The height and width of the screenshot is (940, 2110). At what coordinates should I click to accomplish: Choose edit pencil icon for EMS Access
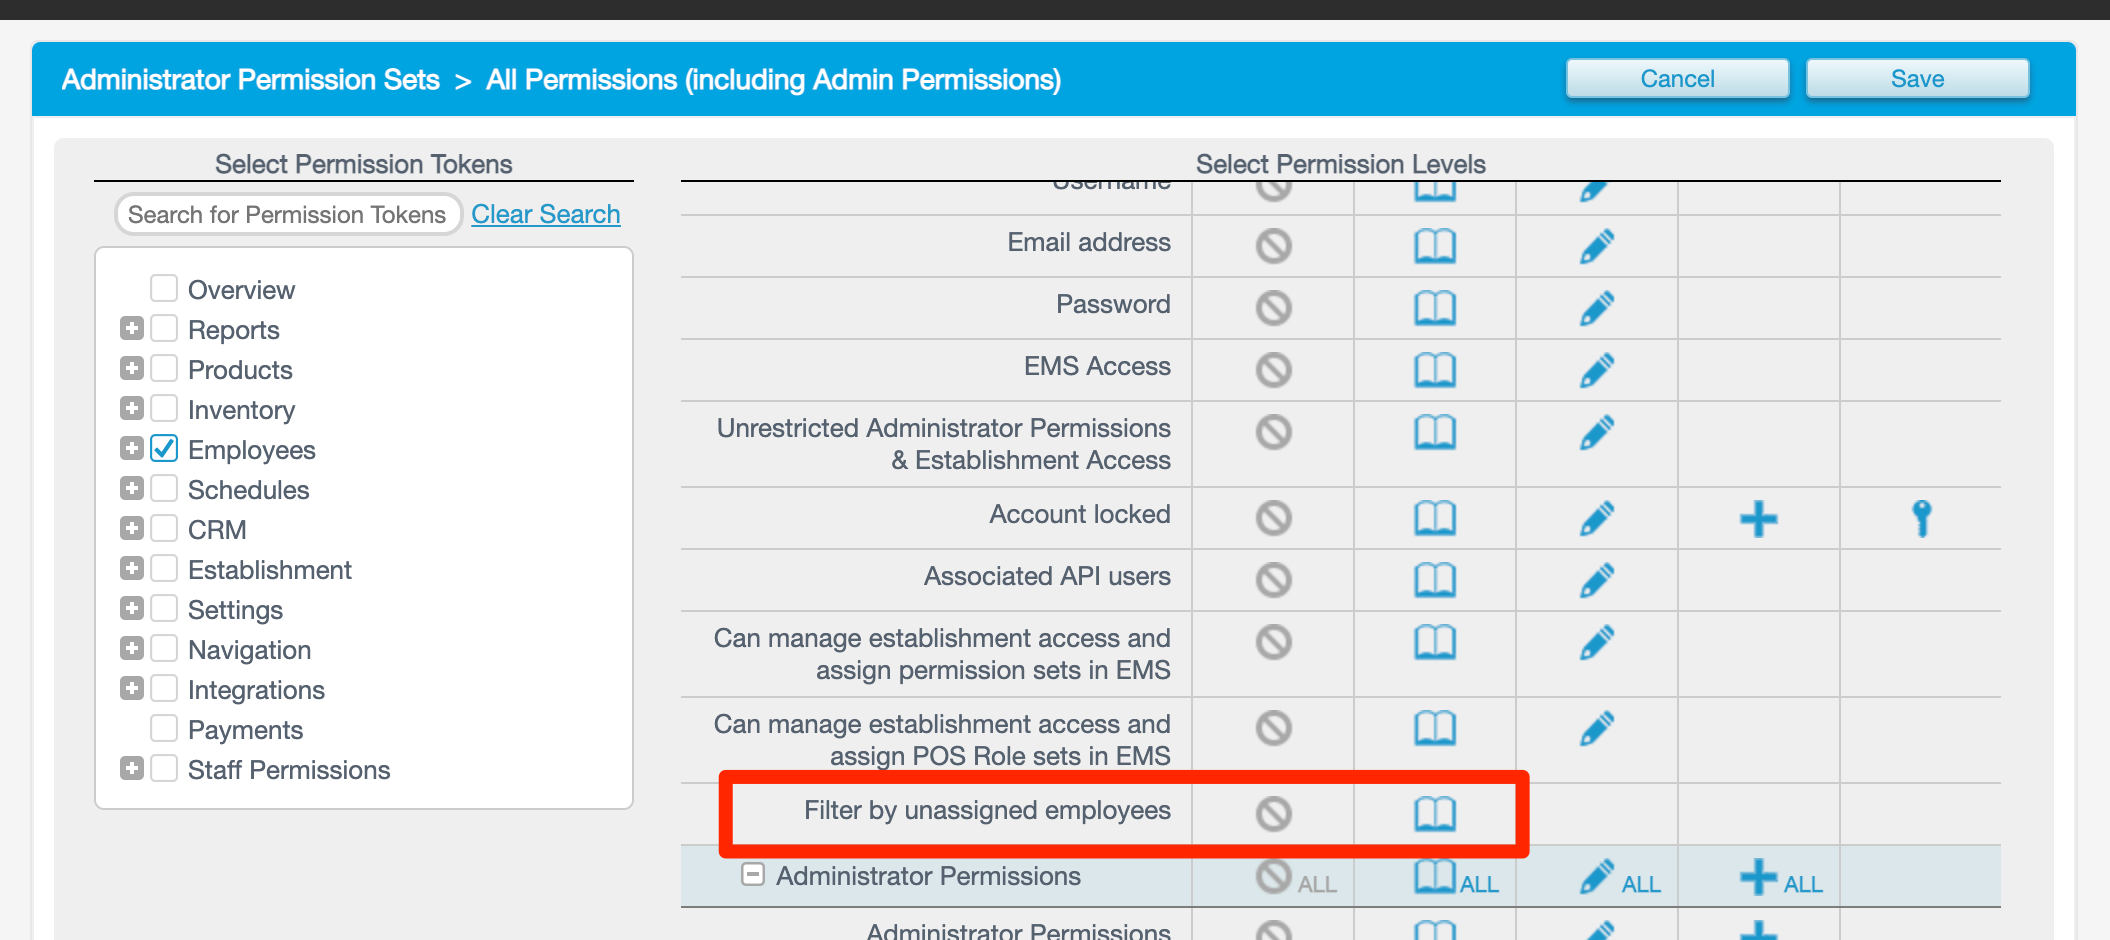[x=1596, y=370]
